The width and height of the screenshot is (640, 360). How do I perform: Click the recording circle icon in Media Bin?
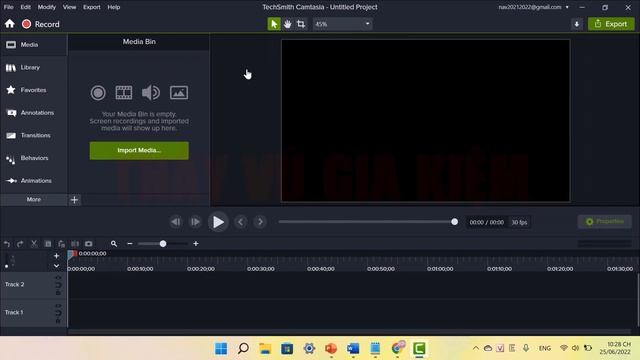click(x=98, y=93)
